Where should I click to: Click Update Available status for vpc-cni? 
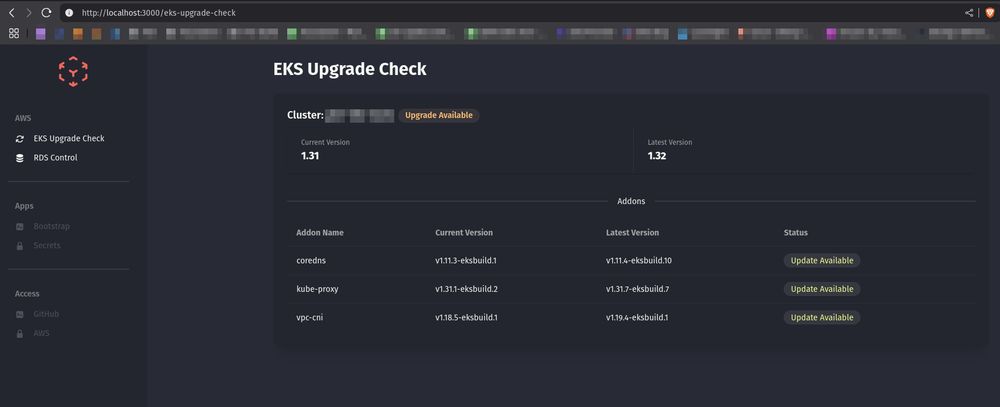click(x=822, y=317)
